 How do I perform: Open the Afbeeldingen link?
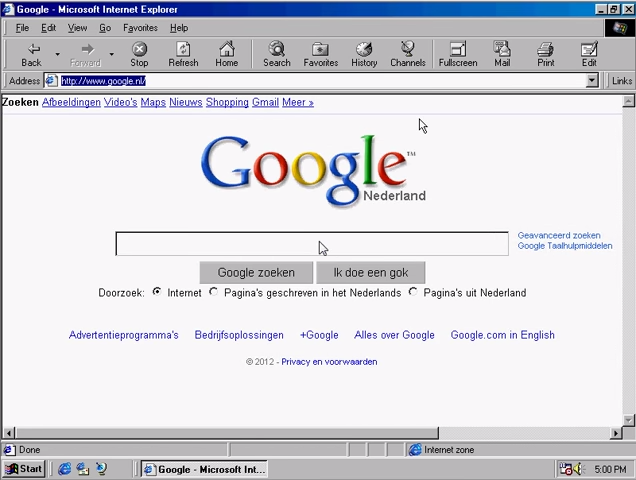(71, 102)
